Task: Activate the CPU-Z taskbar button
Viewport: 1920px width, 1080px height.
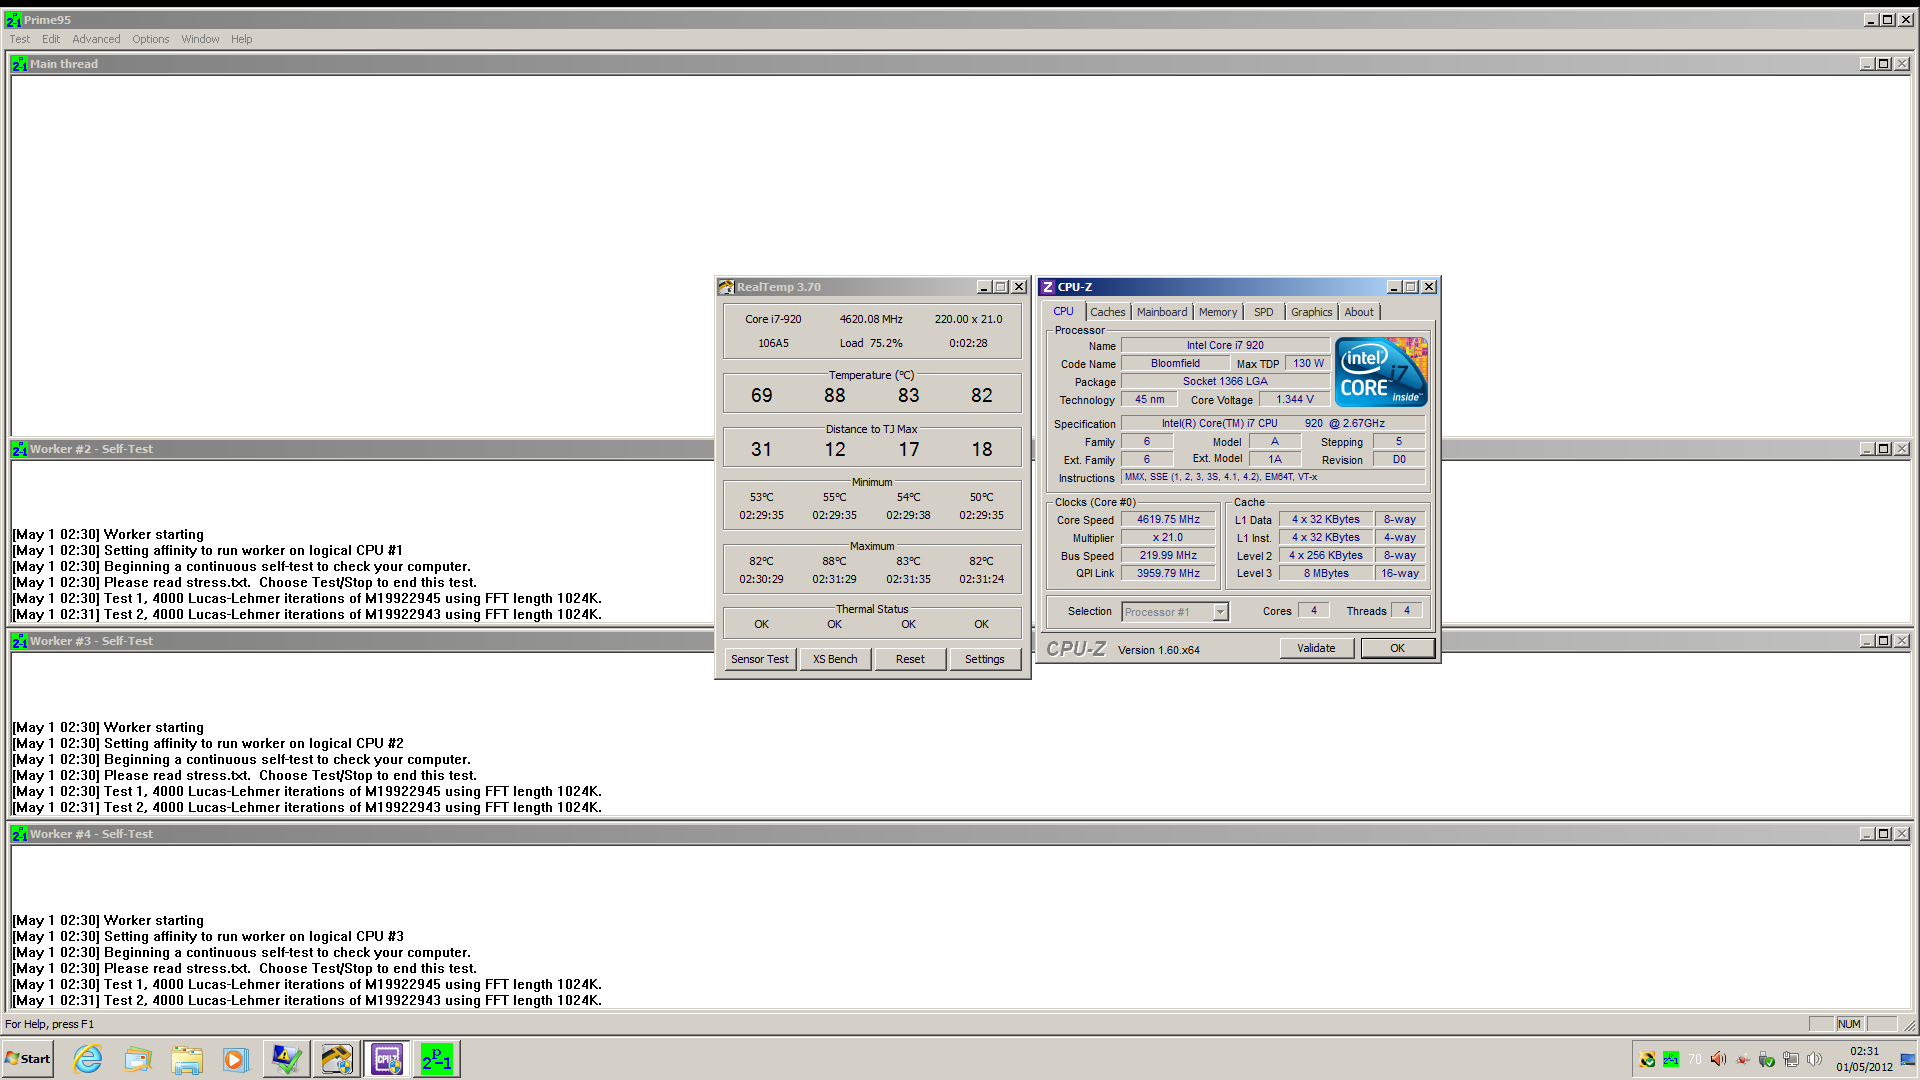Action: pos(387,1059)
